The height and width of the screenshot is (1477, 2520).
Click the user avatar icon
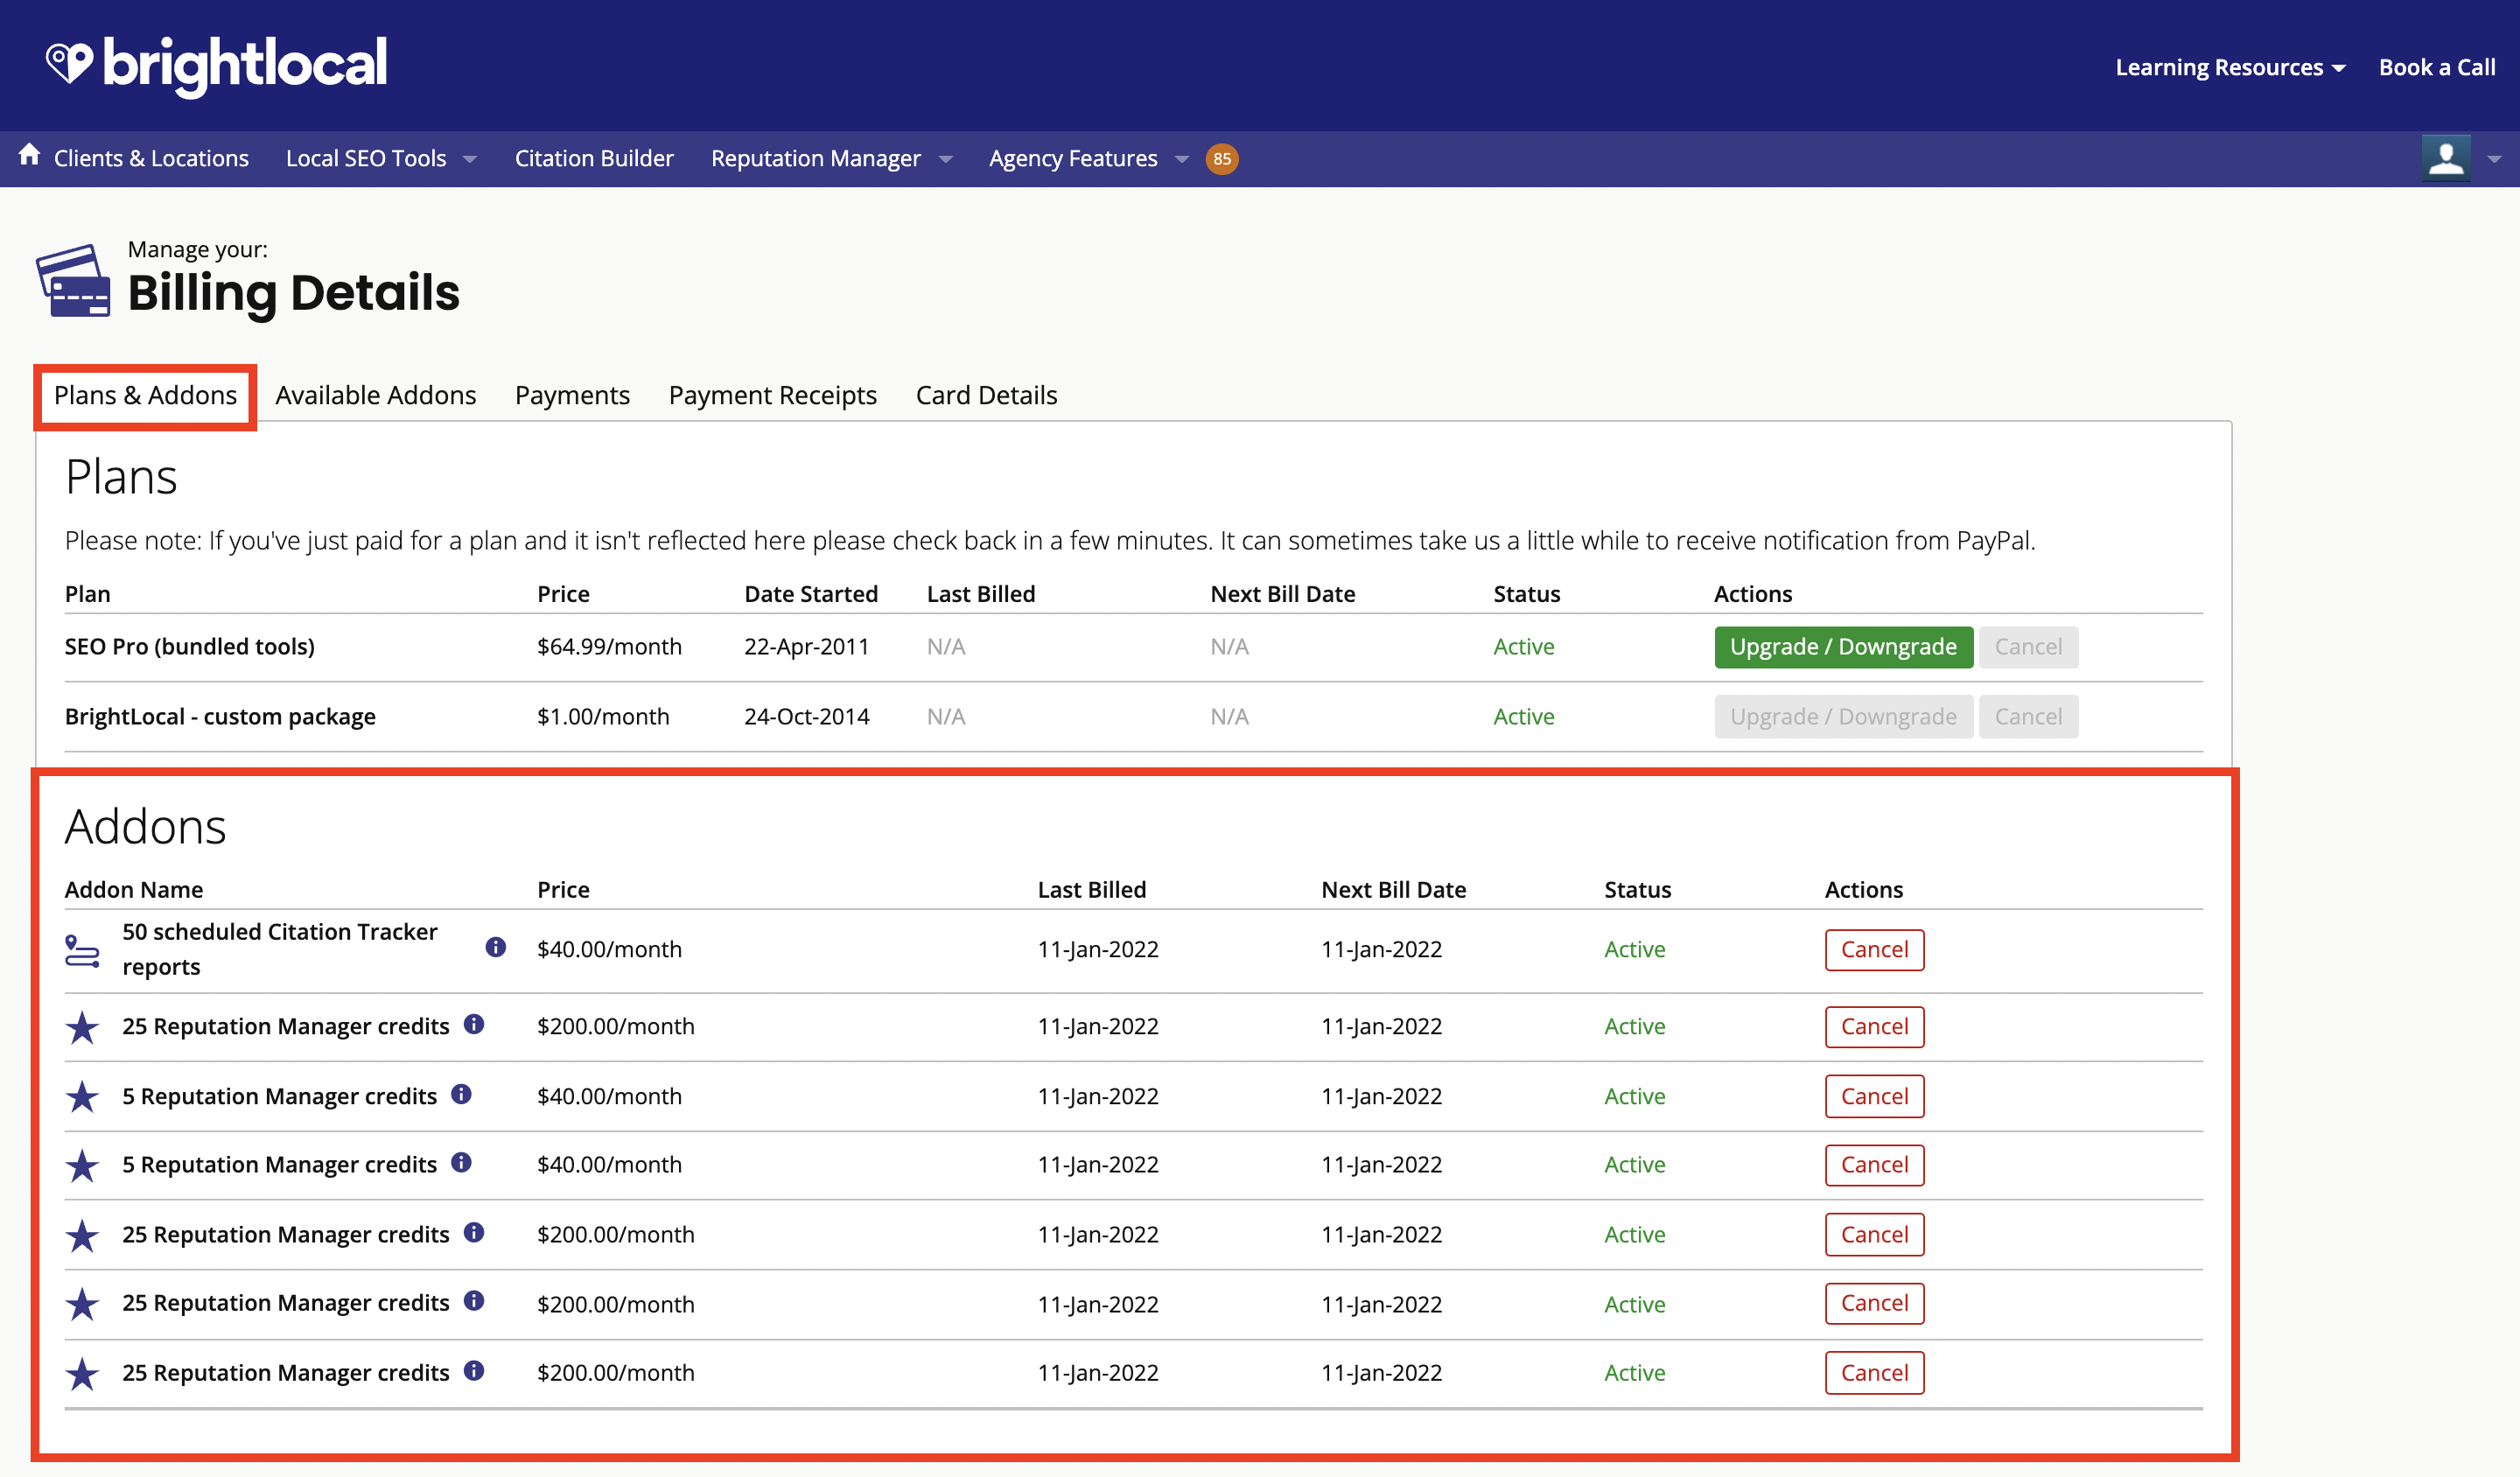coord(2446,158)
